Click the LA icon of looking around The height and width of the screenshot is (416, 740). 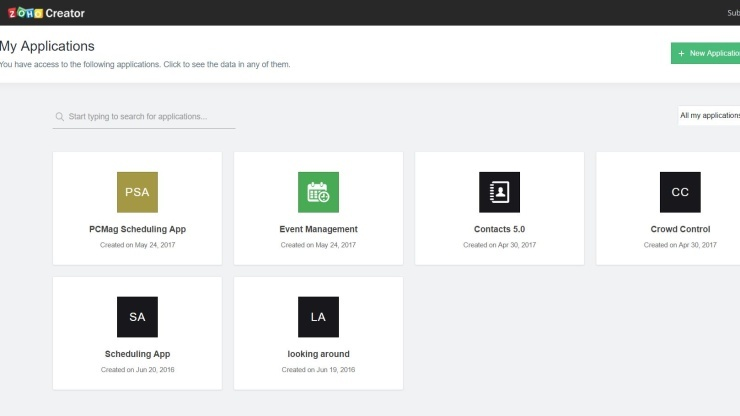tap(318, 317)
